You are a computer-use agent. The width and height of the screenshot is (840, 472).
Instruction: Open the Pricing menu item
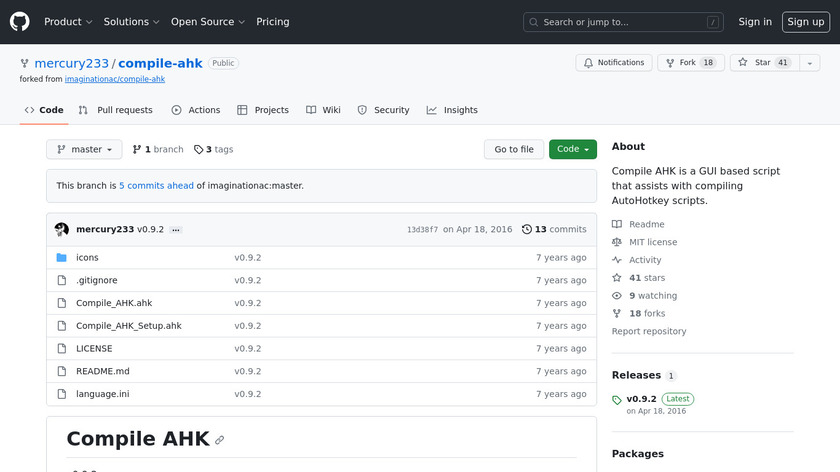(273, 22)
